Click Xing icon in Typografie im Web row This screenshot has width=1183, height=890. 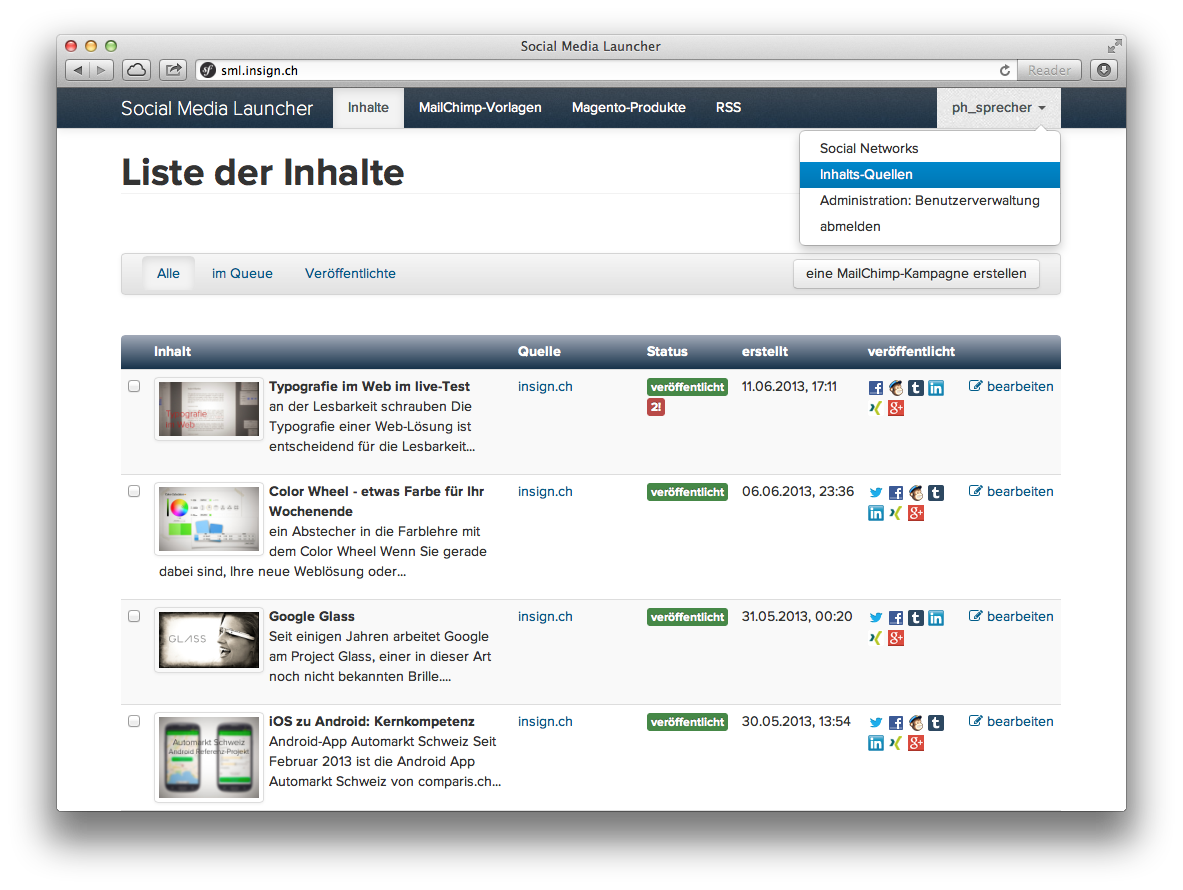click(875, 408)
